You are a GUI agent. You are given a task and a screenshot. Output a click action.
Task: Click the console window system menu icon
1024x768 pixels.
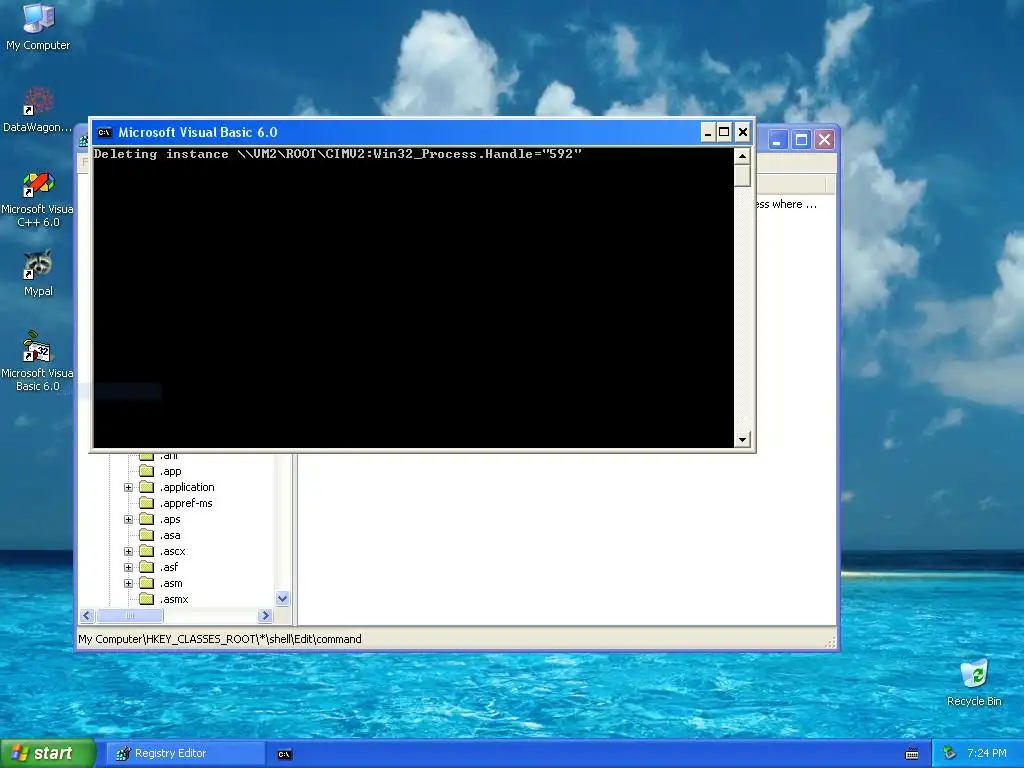104,133
